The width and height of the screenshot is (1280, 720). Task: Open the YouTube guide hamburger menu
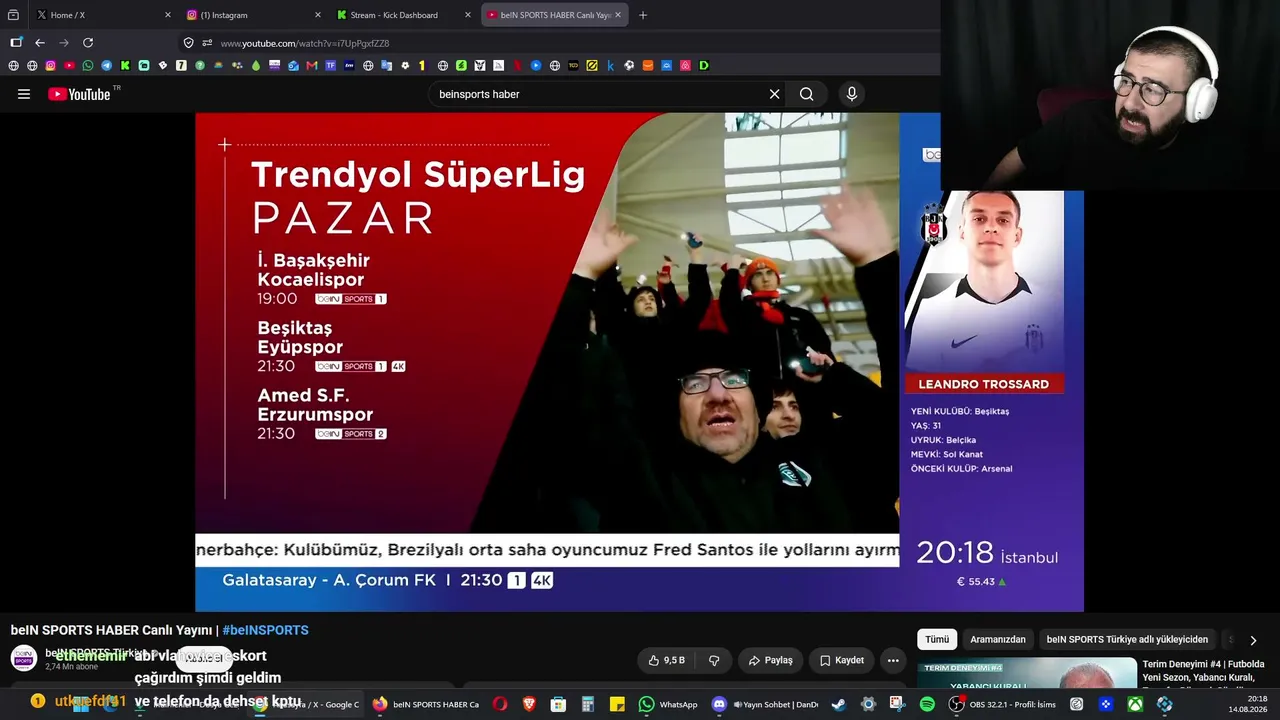pos(24,94)
